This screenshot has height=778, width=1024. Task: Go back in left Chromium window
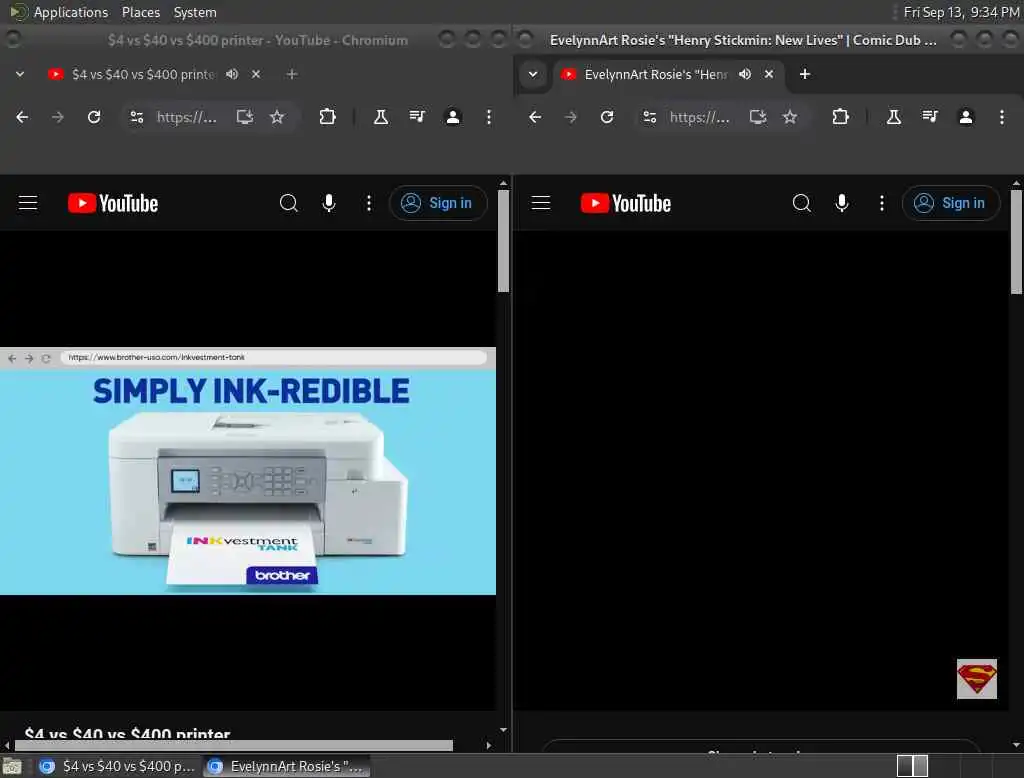pos(22,117)
